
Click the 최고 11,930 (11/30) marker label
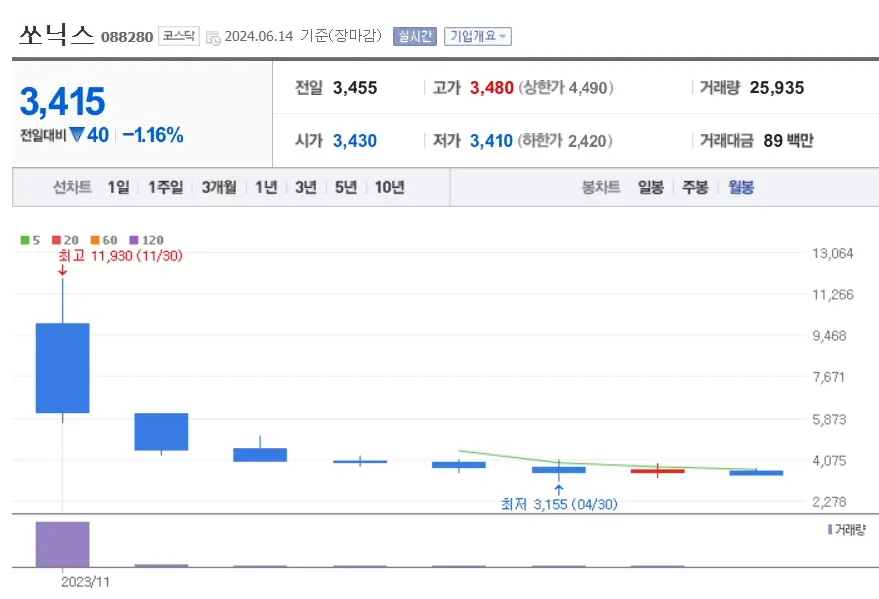click(121, 256)
